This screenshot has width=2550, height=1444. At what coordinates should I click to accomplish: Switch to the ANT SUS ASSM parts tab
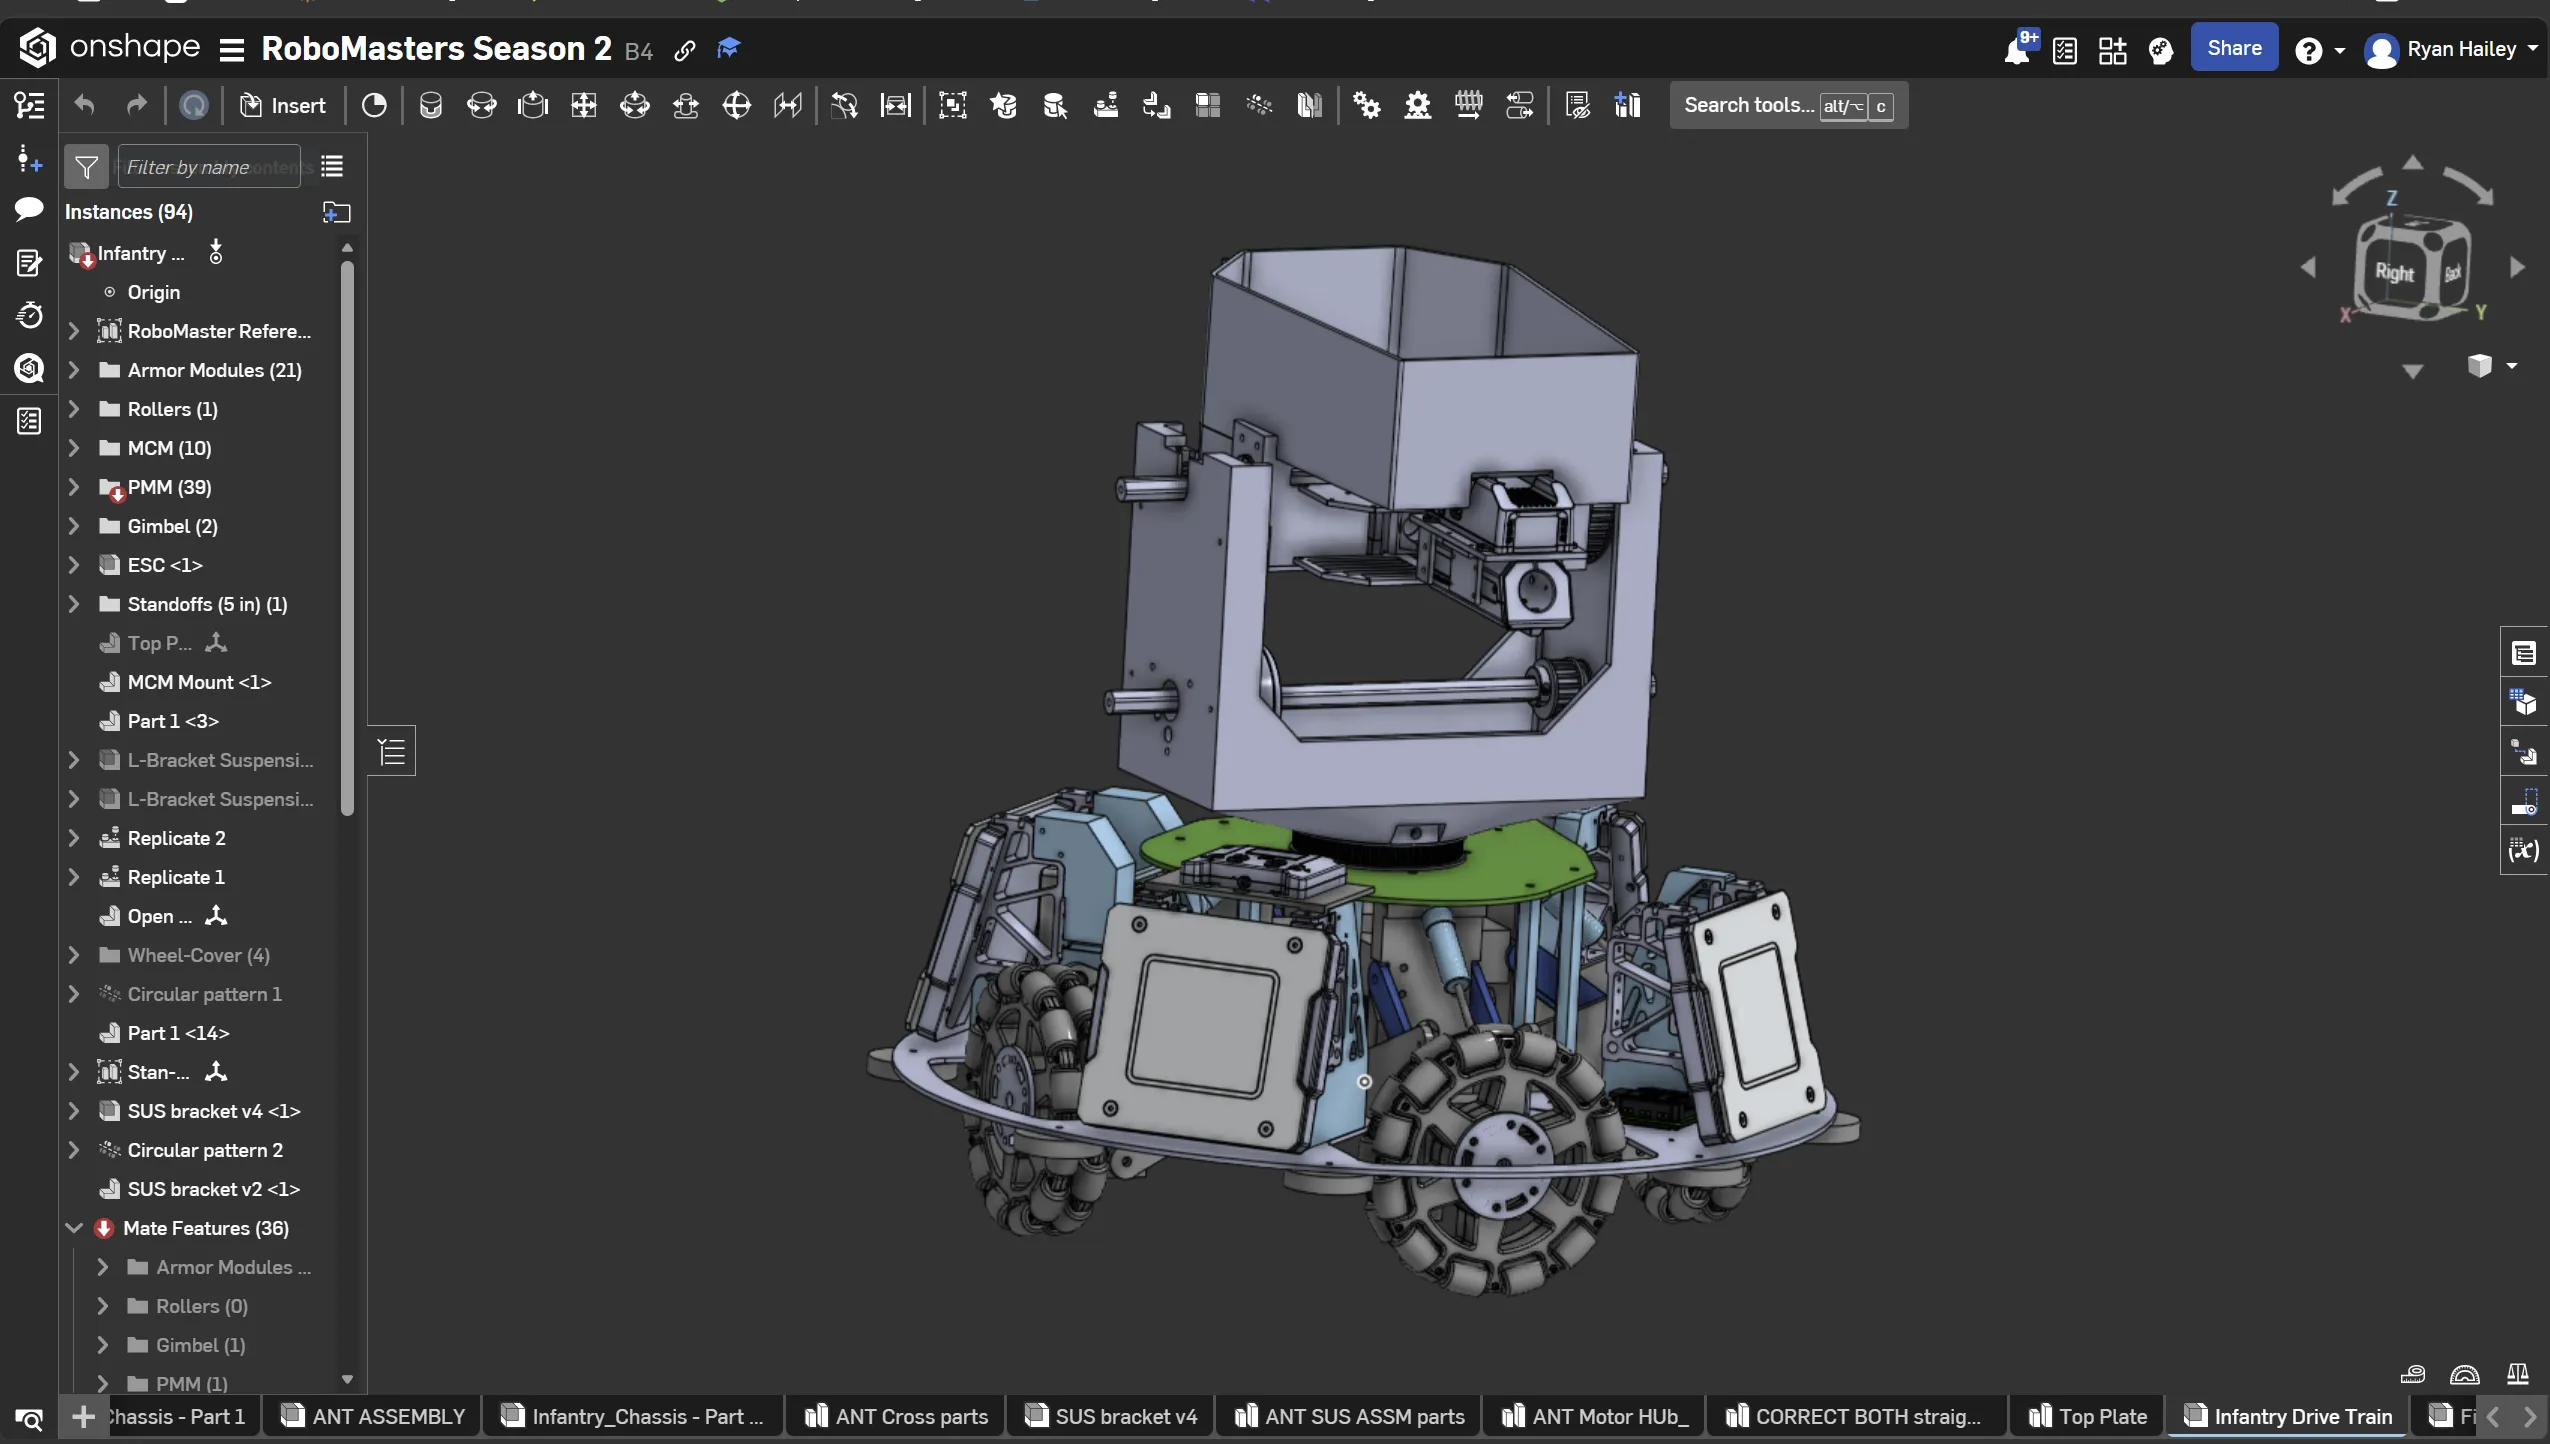point(1350,1416)
